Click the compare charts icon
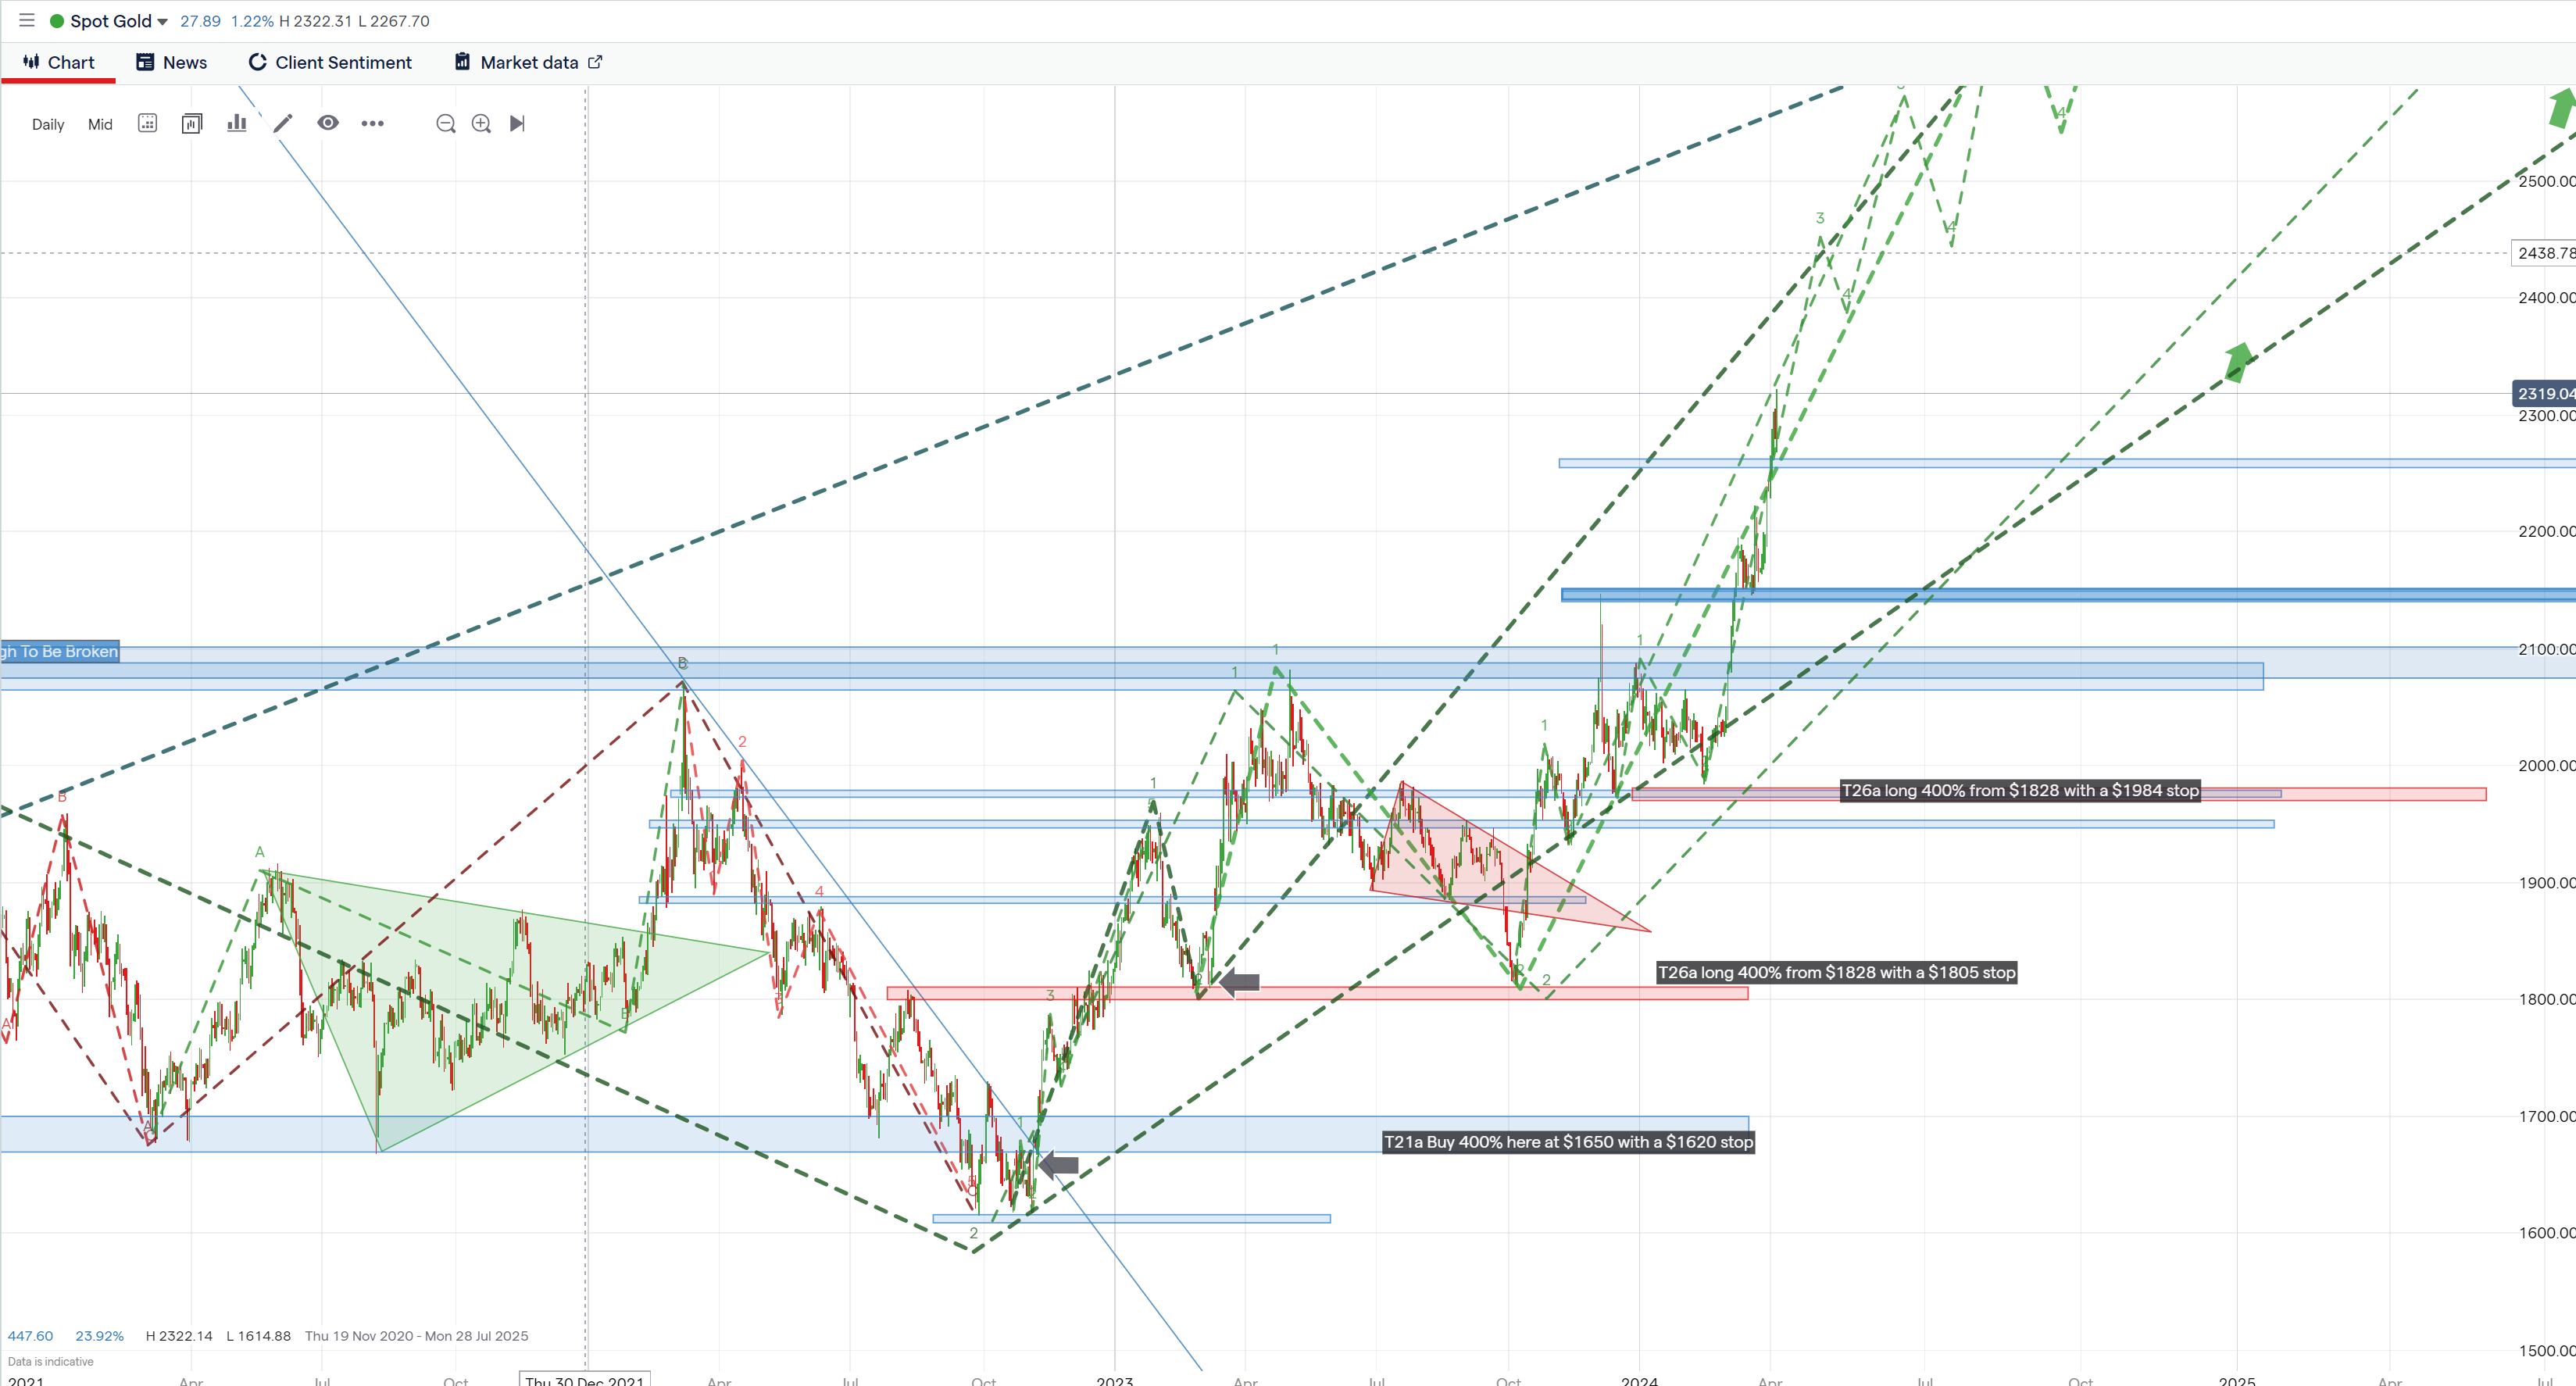2576x1386 pixels. click(x=192, y=123)
